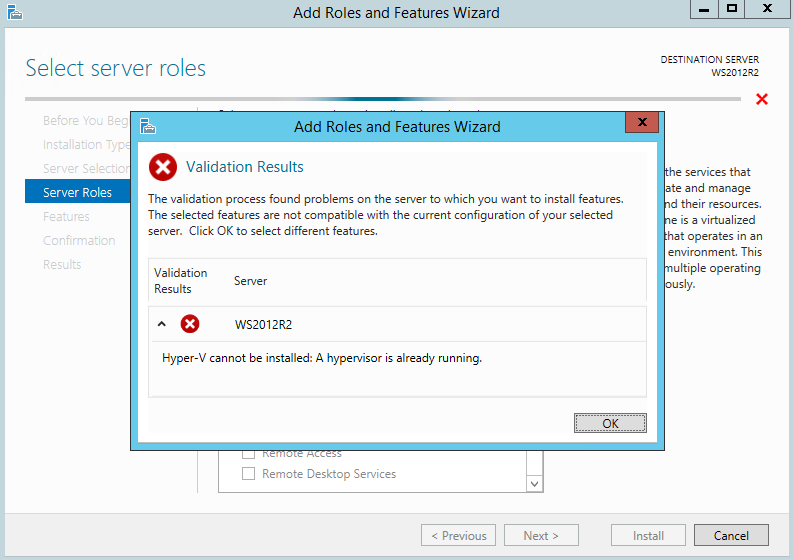This screenshot has width=793, height=559.
Task: Close the main Add Roles and Features window
Action: tap(767, 9)
